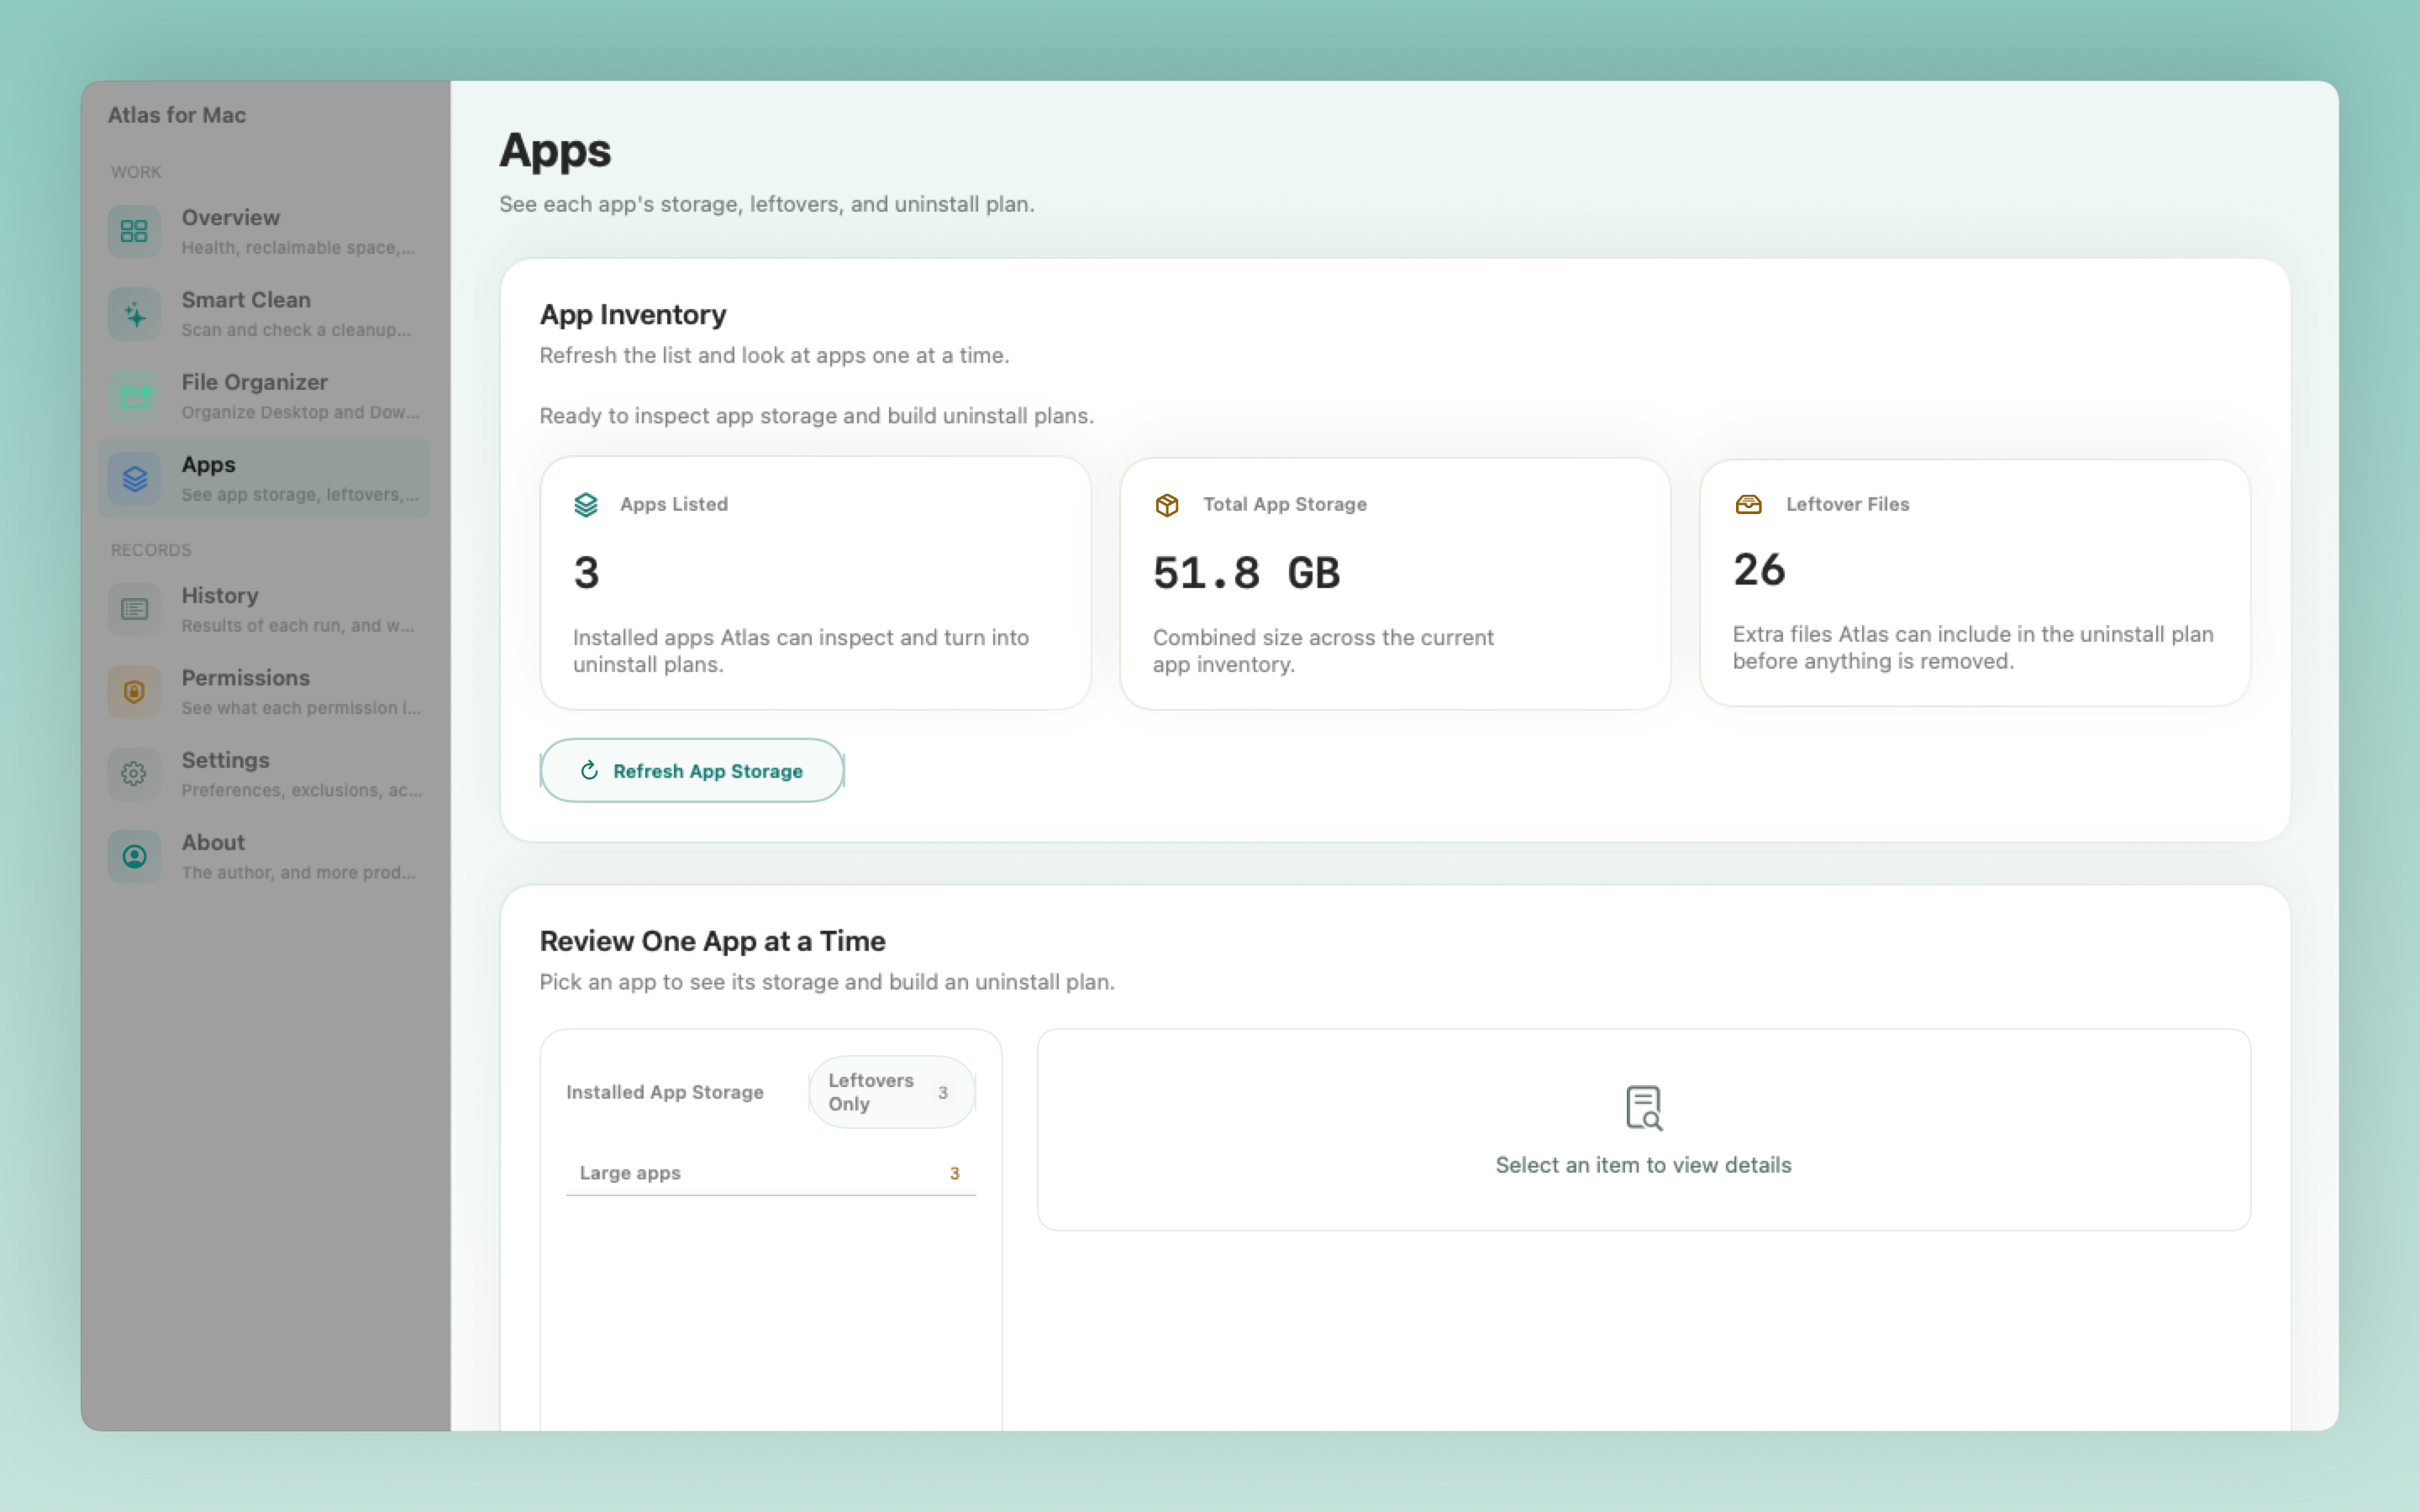Click the Atlas for Mac title
2420x1512 pixels.
point(177,115)
